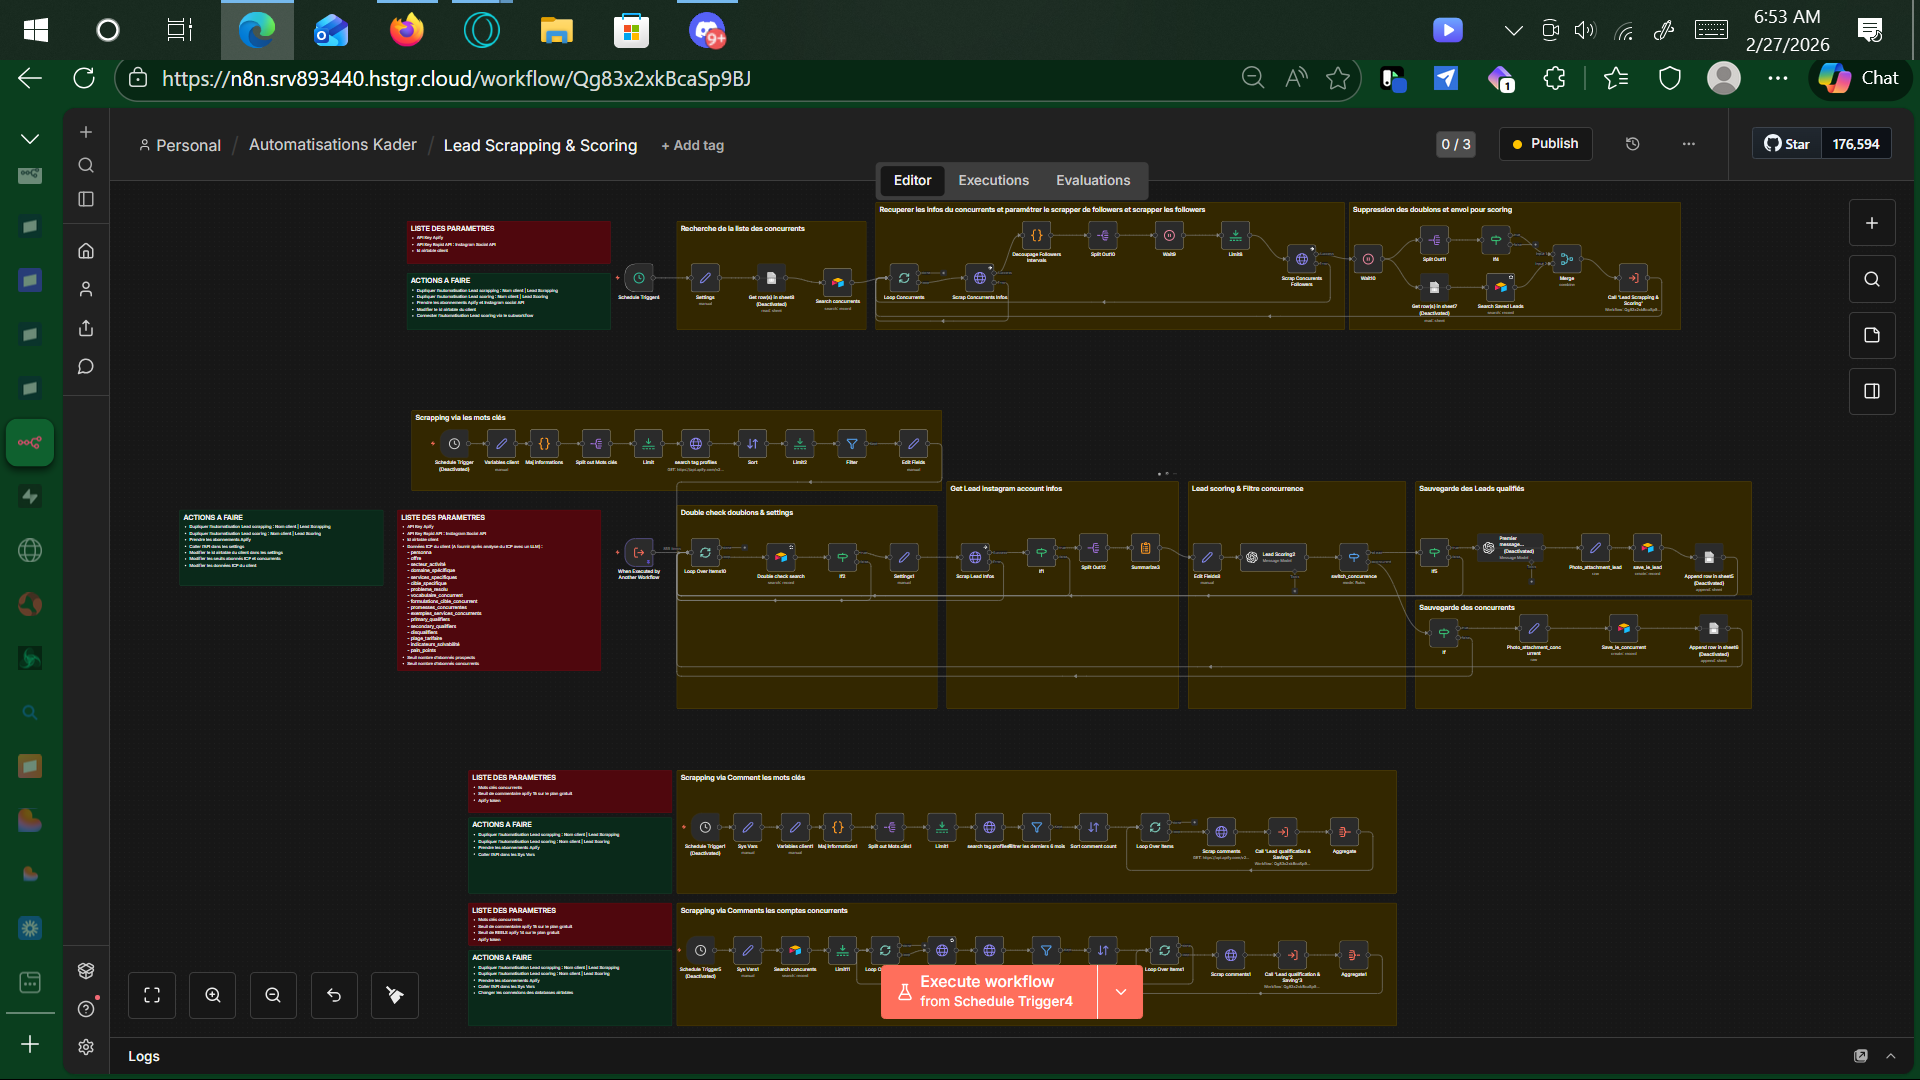
Task: Add a node with right-panel plus button
Action: (x=1872, y=223)
